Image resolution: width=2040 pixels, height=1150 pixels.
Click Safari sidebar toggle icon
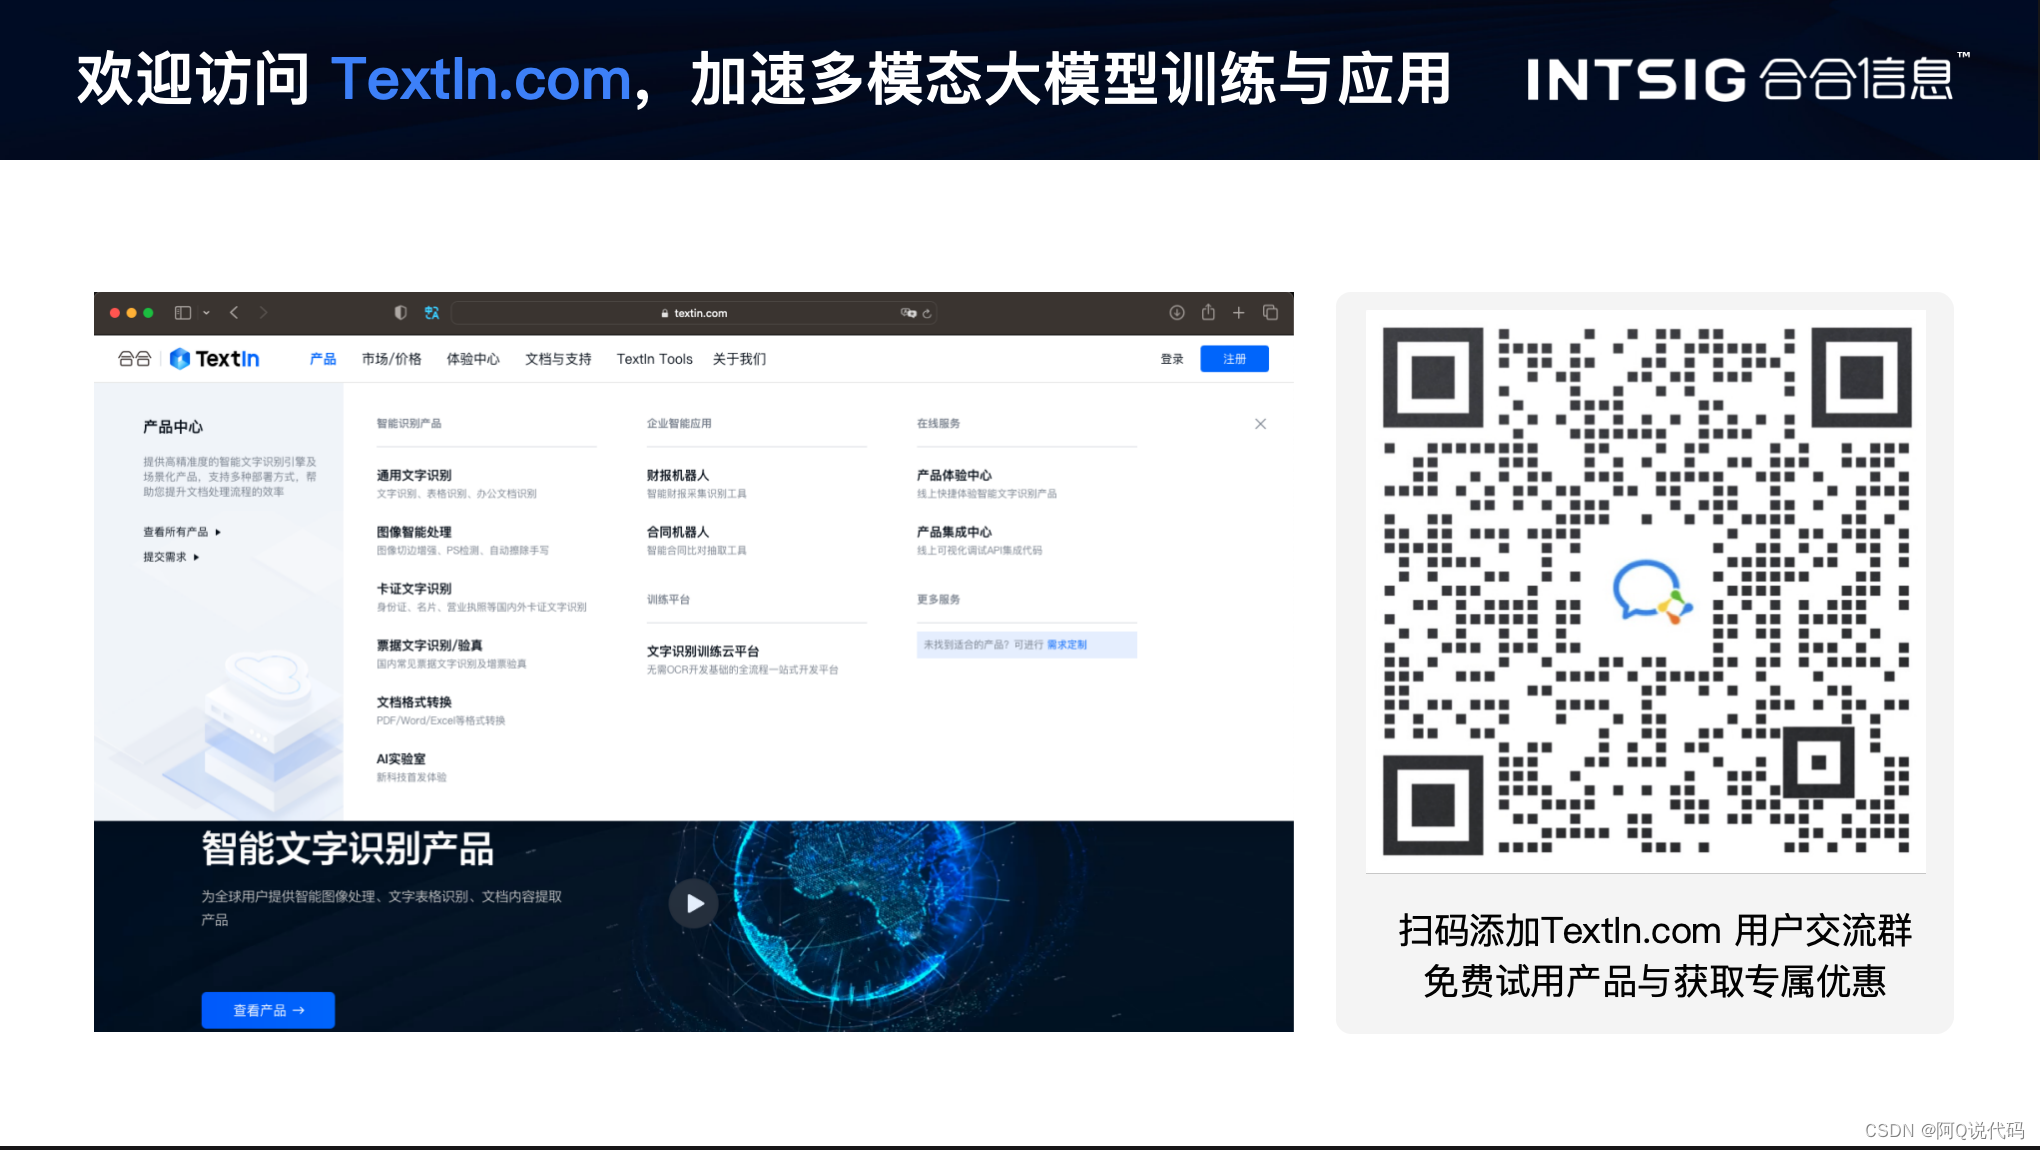point(182,313)
